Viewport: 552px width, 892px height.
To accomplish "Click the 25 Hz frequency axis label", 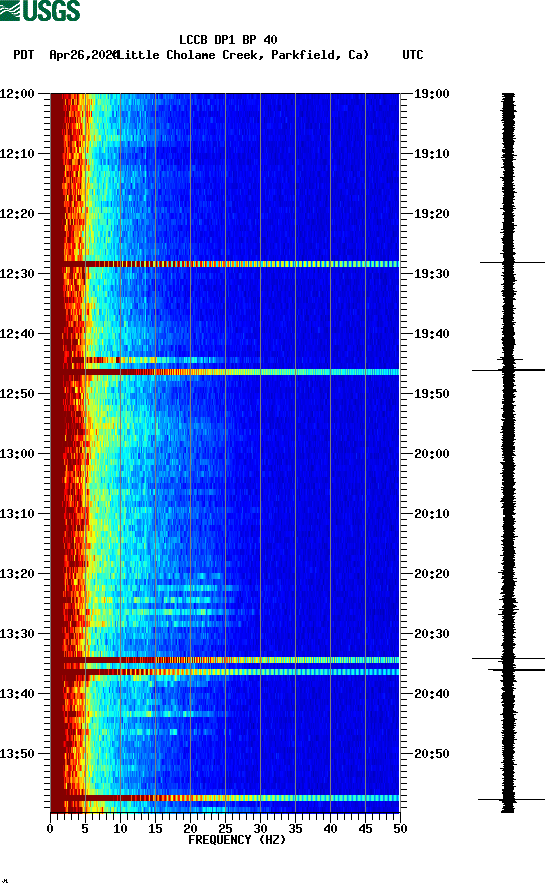I will pos(225,829).
